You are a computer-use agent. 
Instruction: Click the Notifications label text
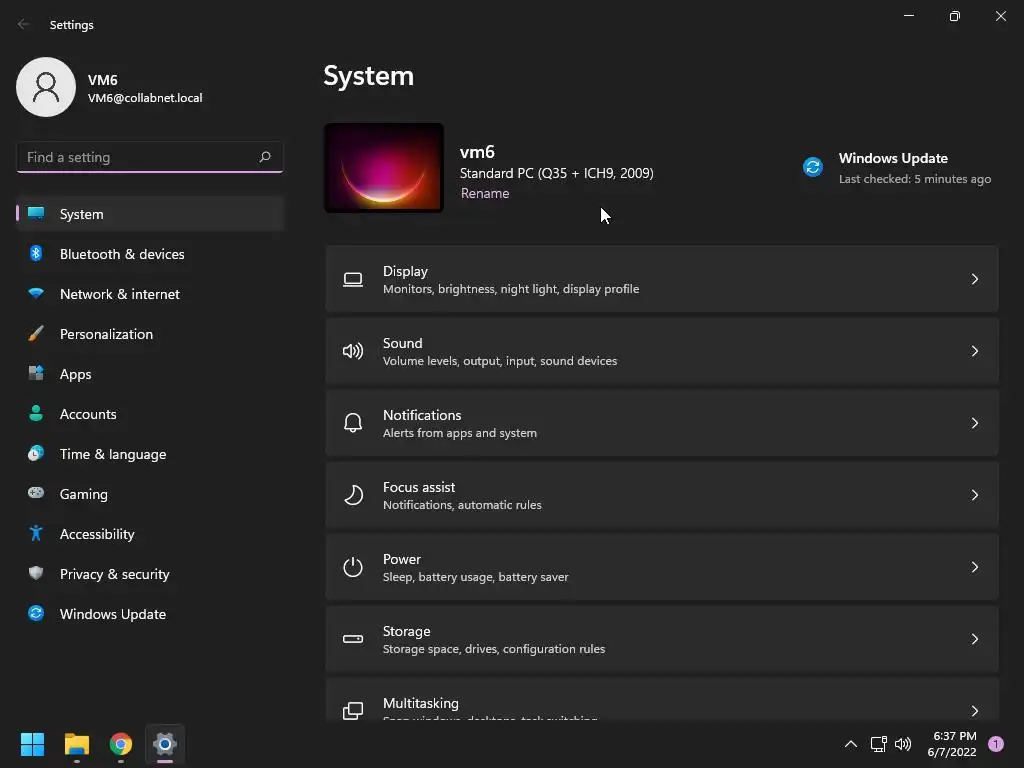[422, 415]
